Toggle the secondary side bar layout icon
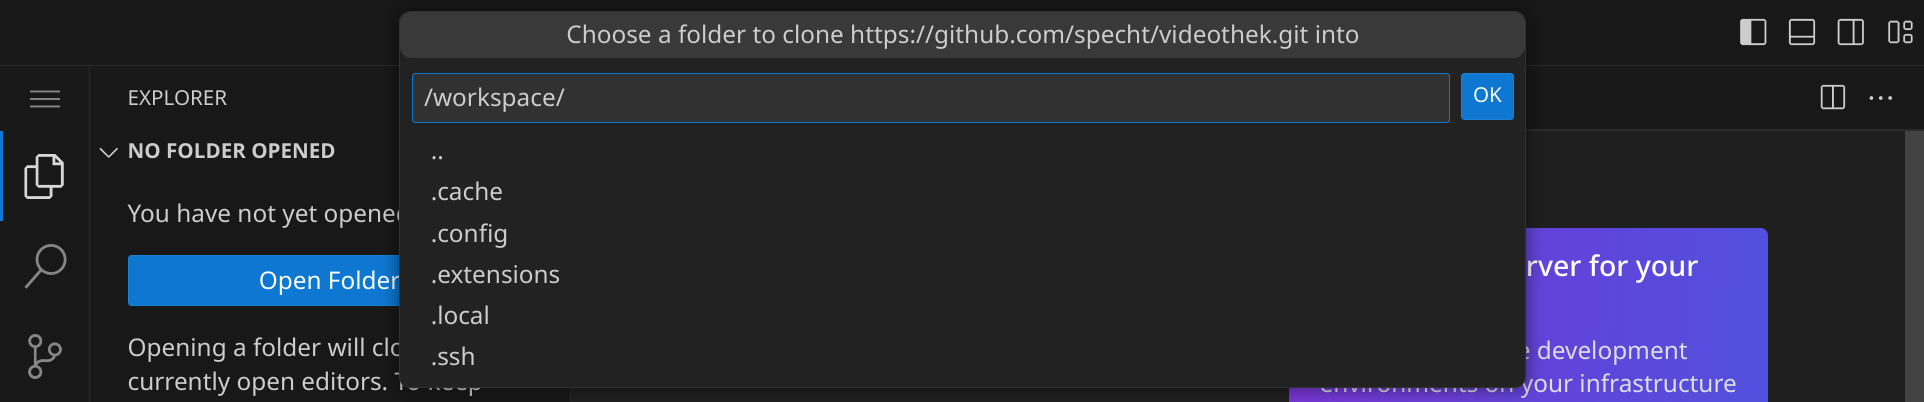This screenshot has width=1924, height=402. point(1851,33)
